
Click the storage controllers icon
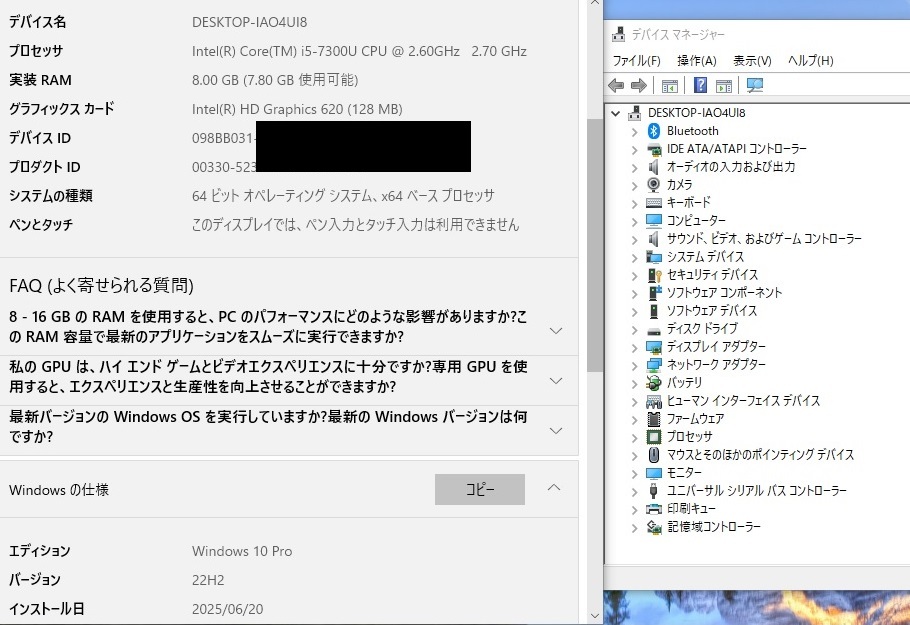[x=654, y=527]
